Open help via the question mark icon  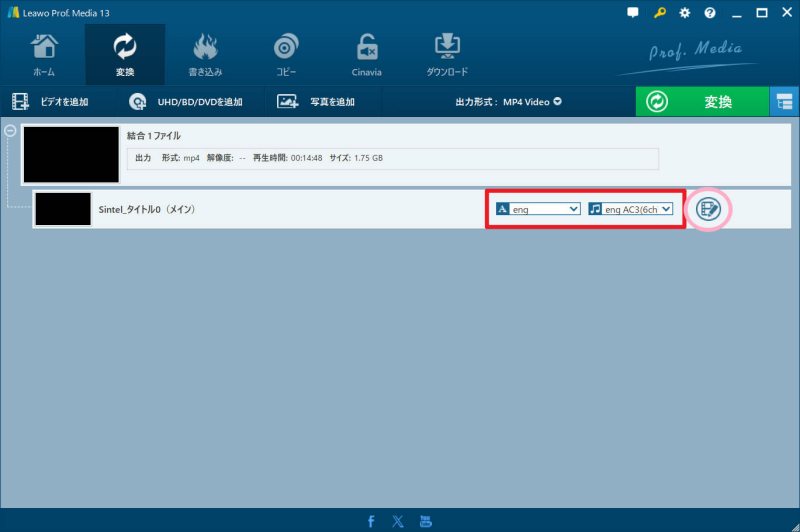710,13
